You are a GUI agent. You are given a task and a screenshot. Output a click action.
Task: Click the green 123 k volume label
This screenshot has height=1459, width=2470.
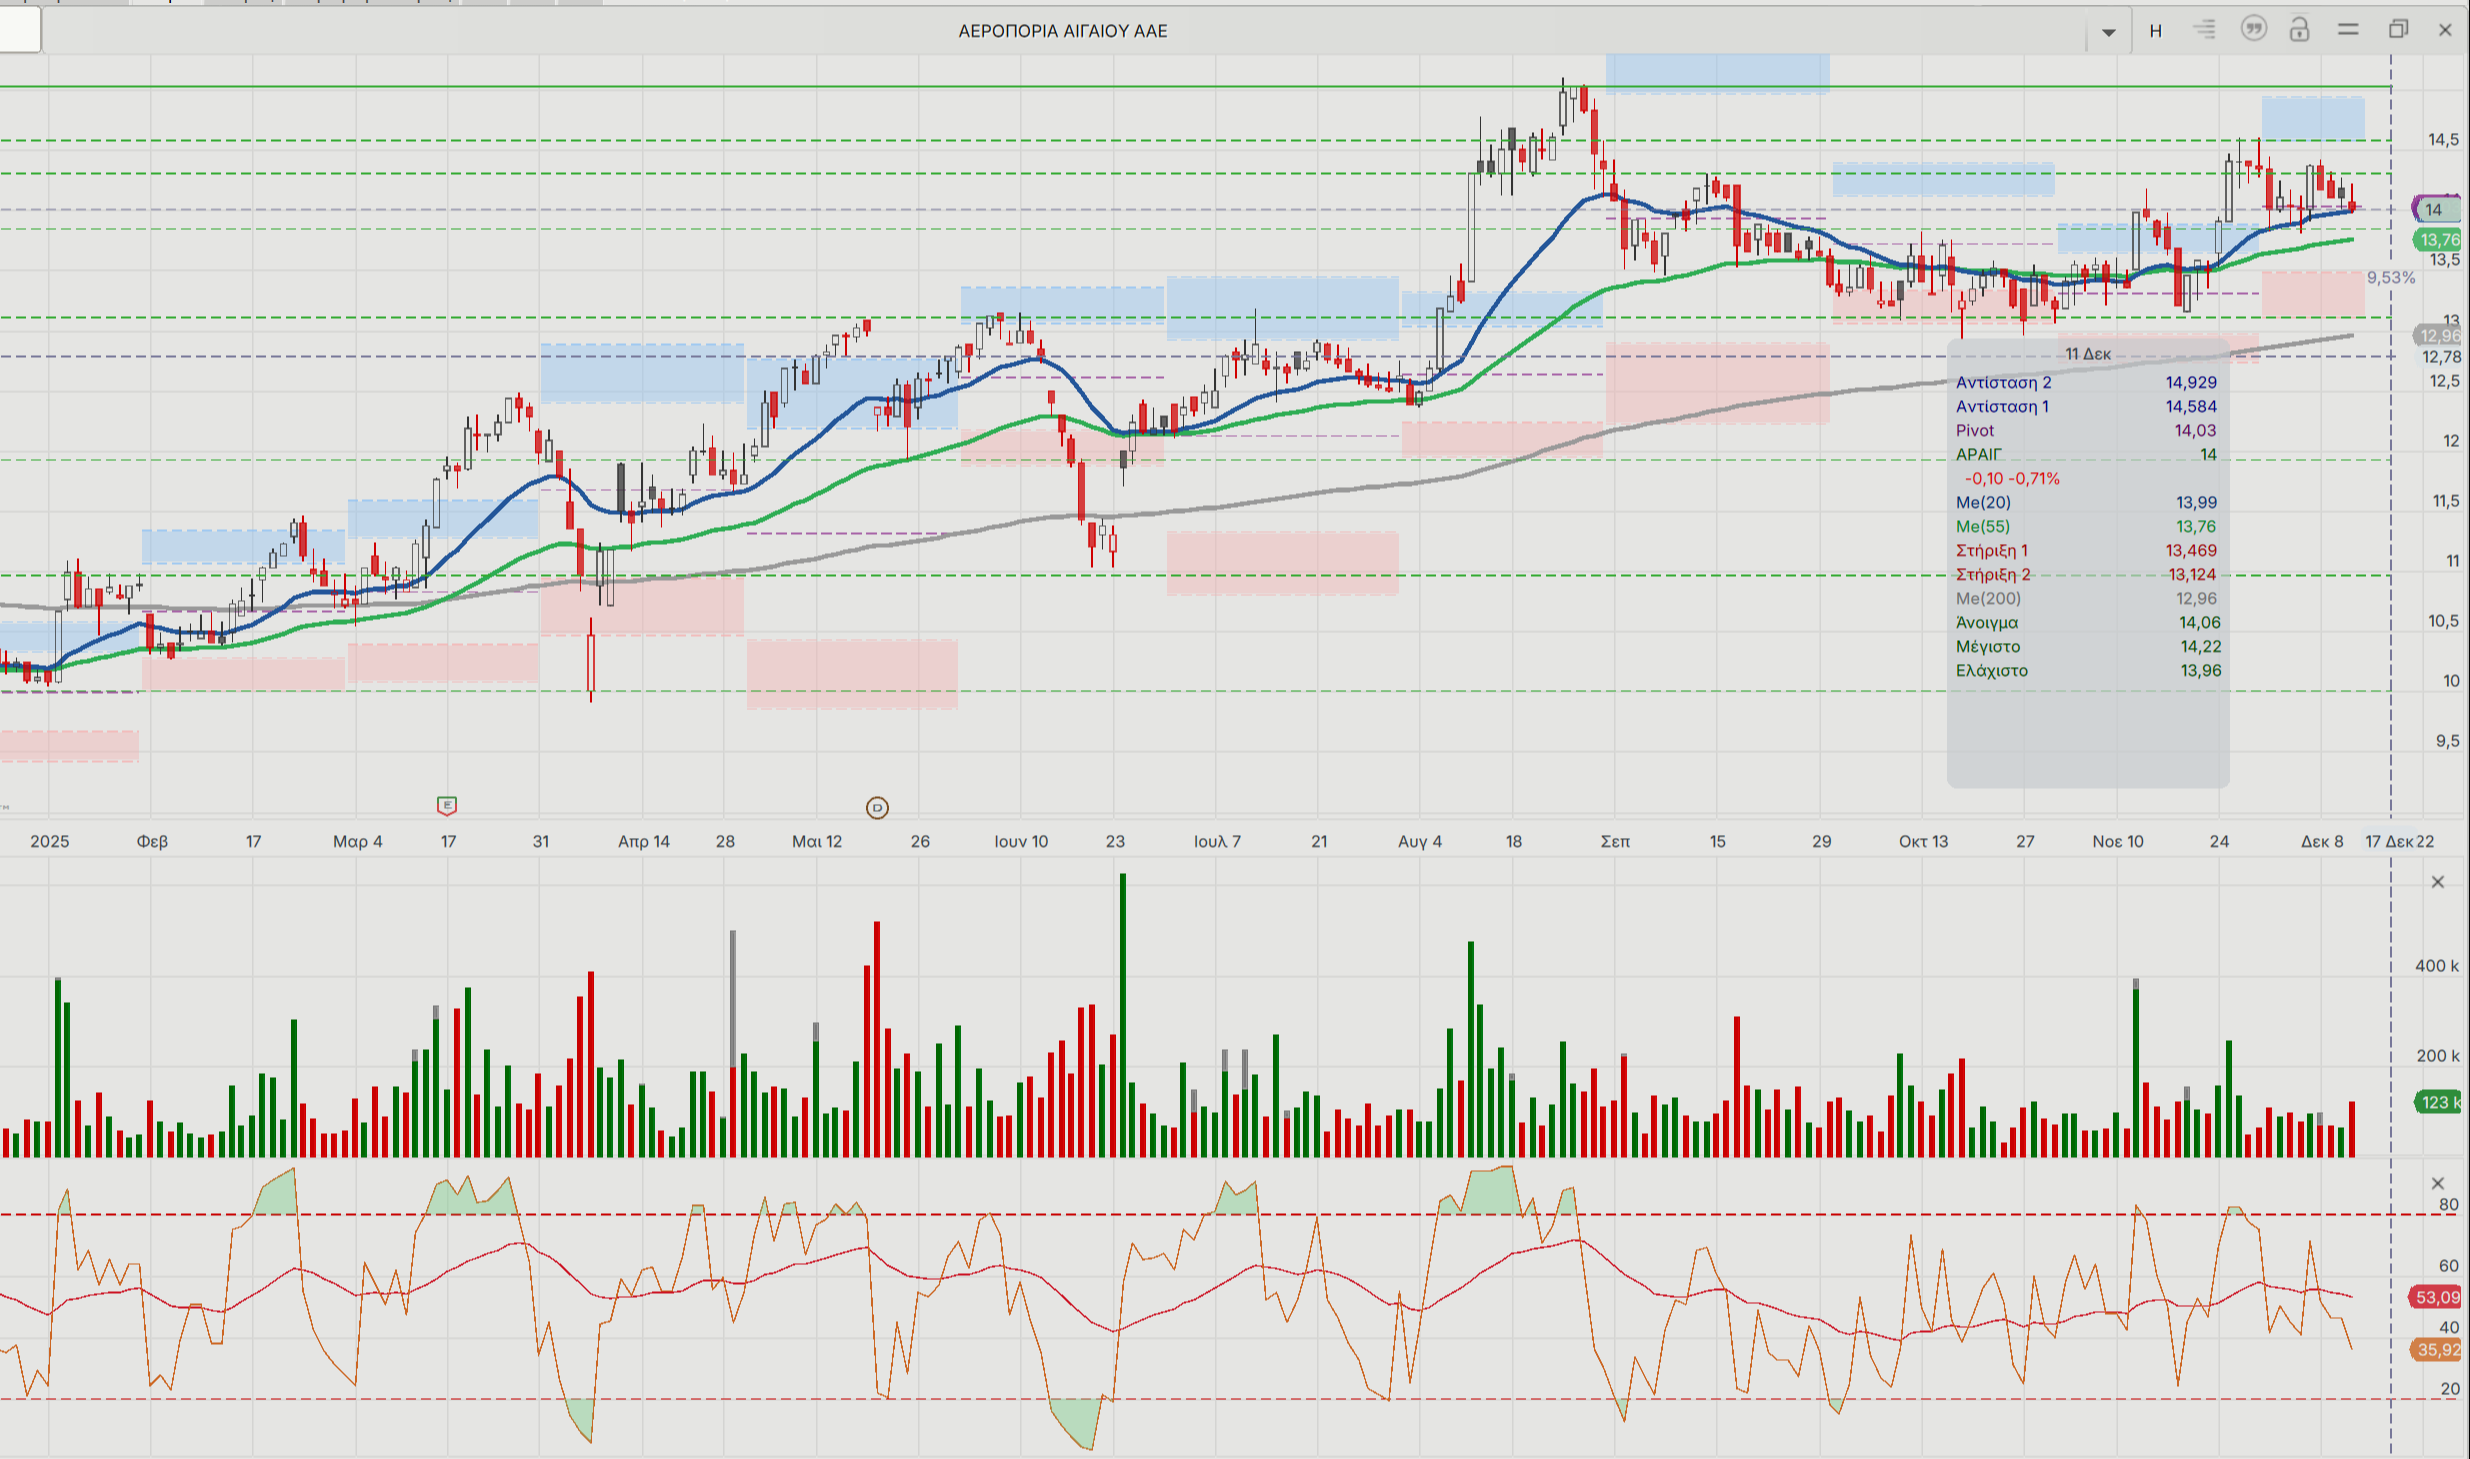coord(2437,1102)
